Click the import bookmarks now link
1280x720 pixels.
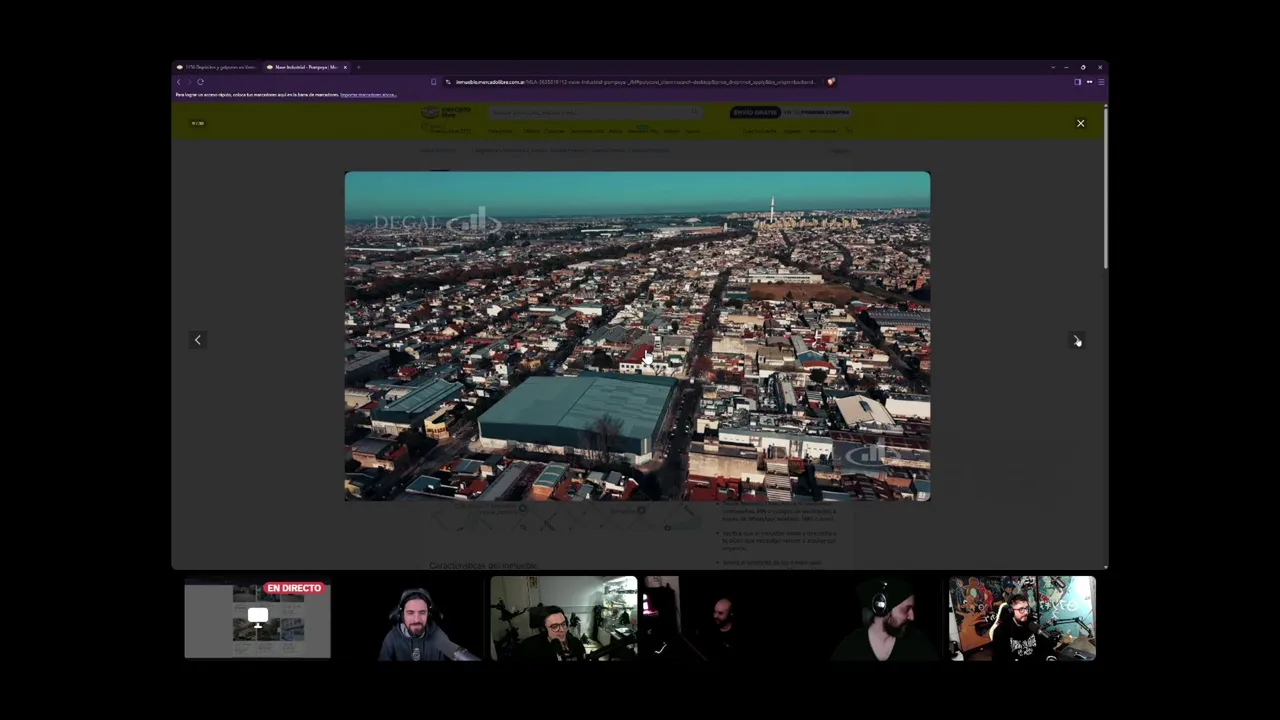[368, 95]
